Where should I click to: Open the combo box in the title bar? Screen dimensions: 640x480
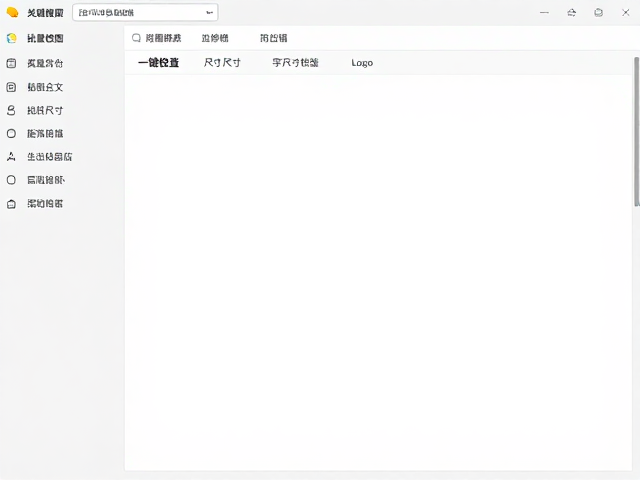point(145,13)
